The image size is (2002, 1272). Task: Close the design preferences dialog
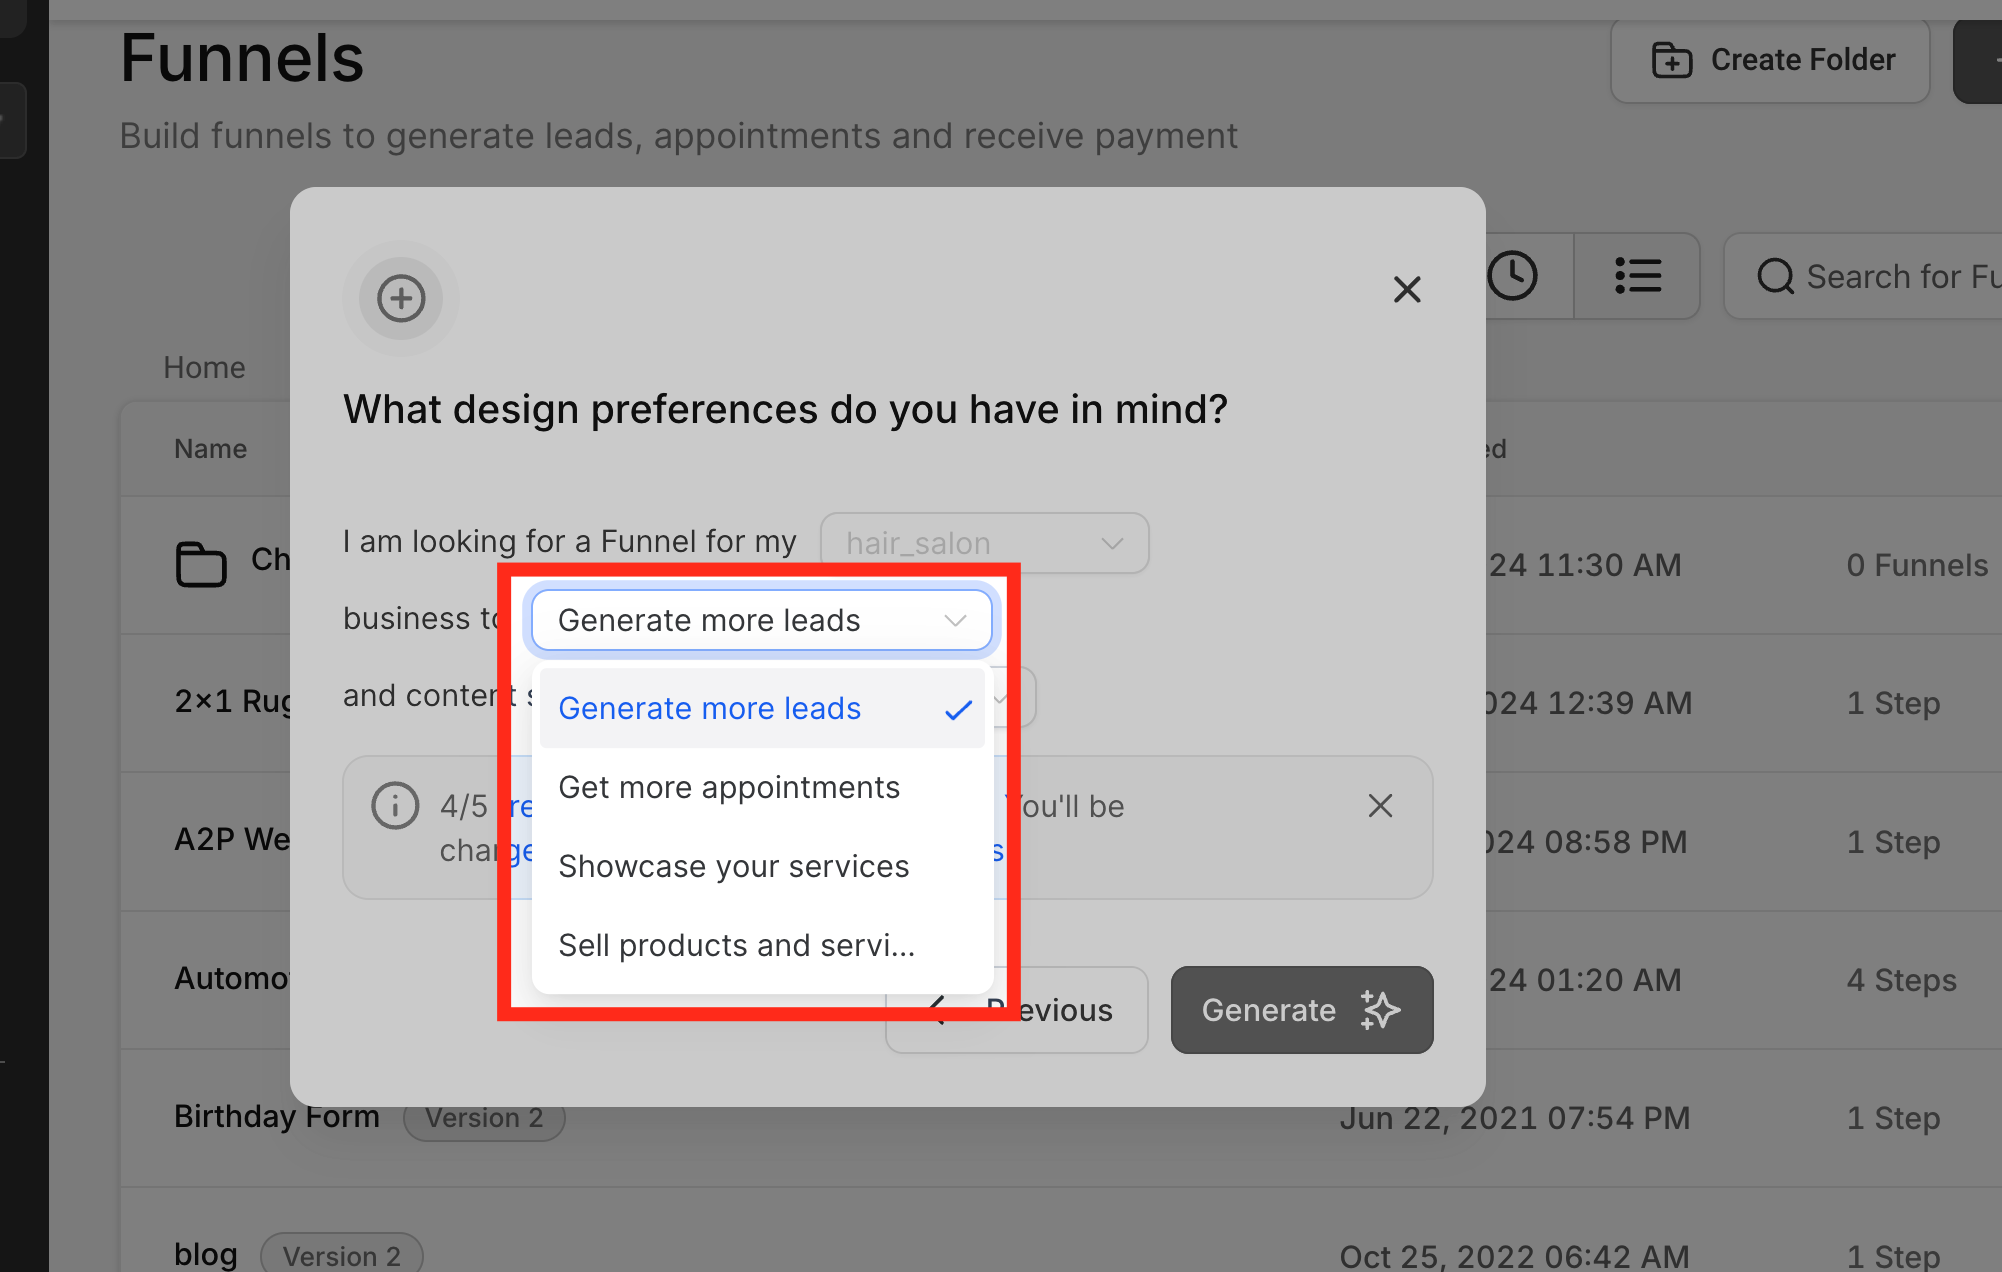pyautogui.click(x=1406, y=290)
